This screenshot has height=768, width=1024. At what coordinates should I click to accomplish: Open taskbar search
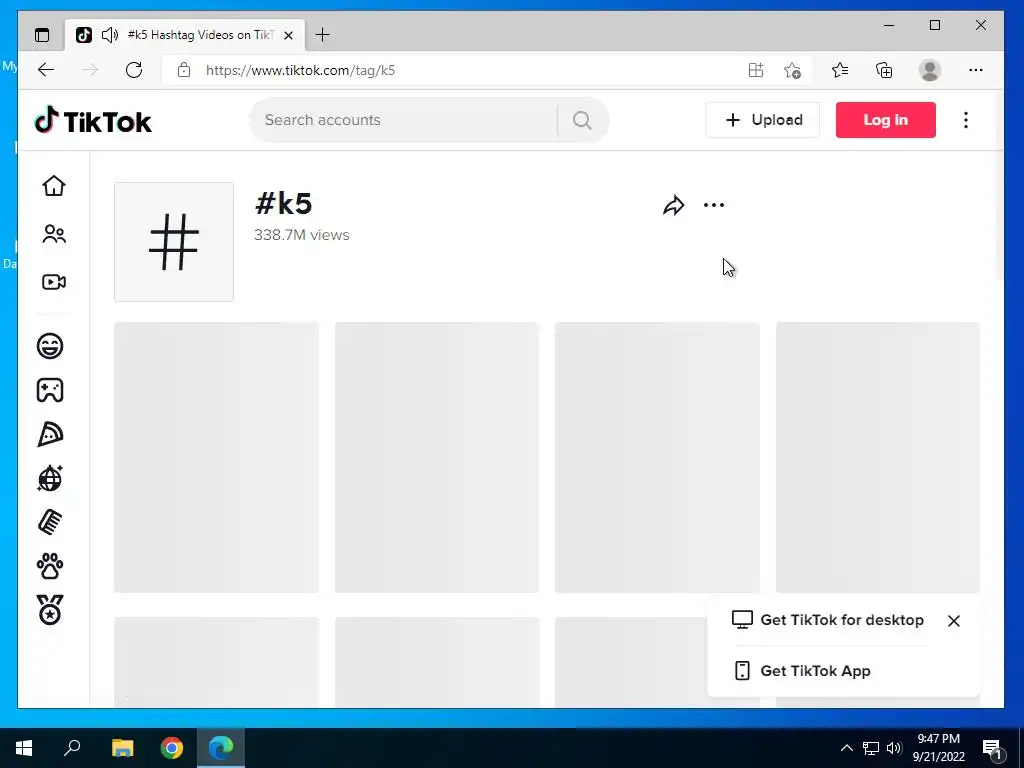[72, 748]
